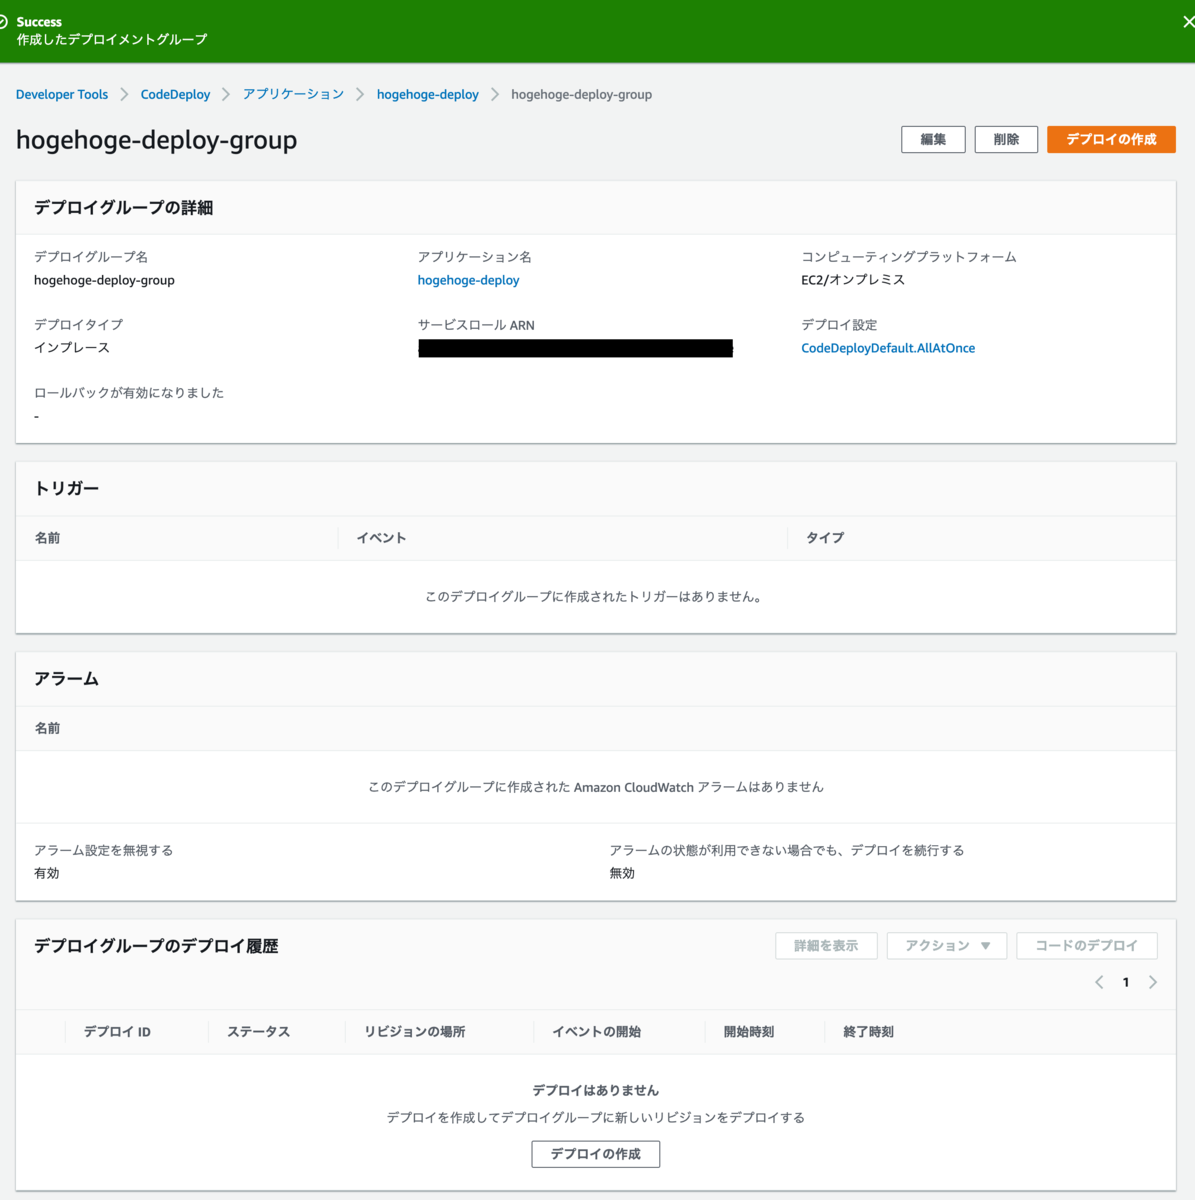This screenshot has width=1195, height=1200.
Task: Open the アクション dropdown
Action: click(x=946, y=945)
